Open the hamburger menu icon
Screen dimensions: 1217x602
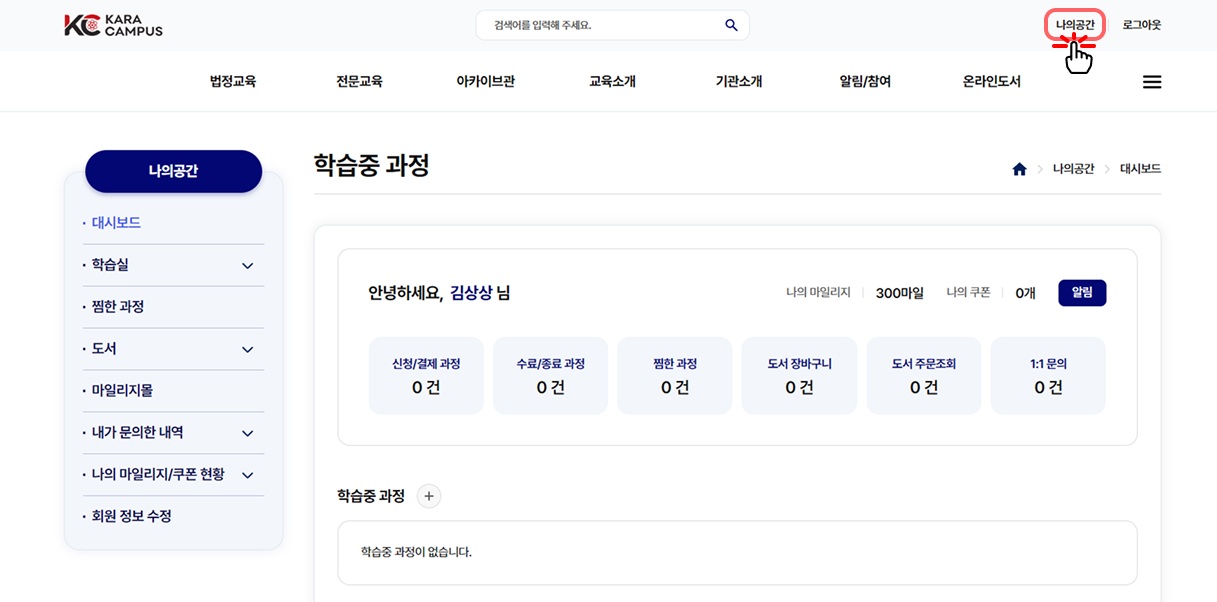(x=1152, y=82)
